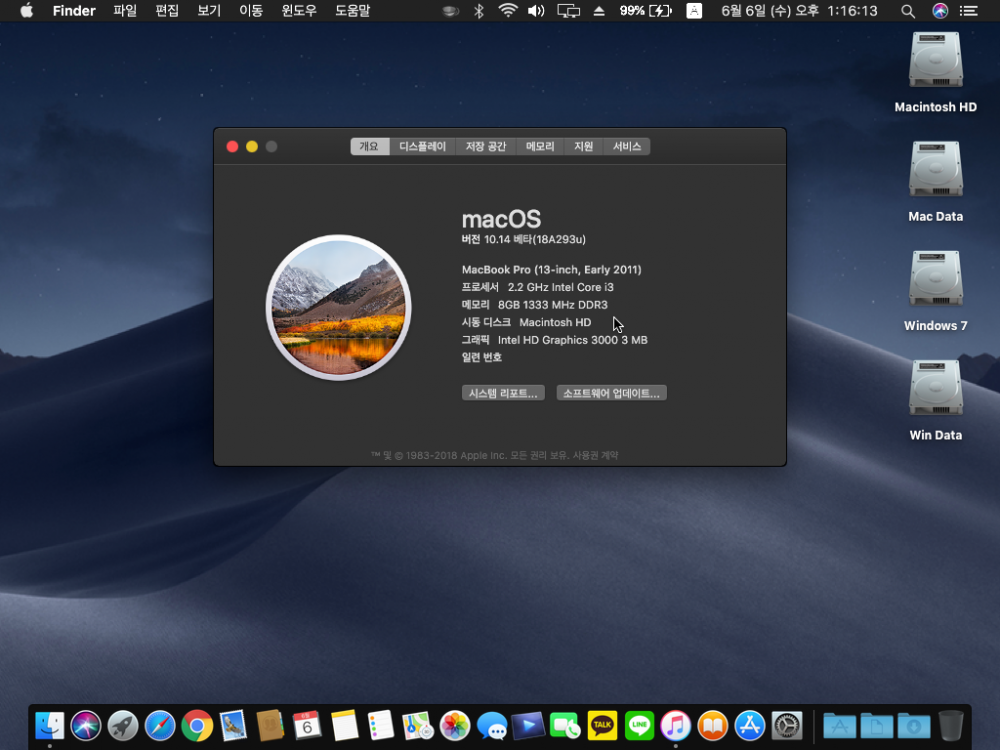
Task: Open Safari from the Dock
Action: pyautogui.click(x=160, y=726)
